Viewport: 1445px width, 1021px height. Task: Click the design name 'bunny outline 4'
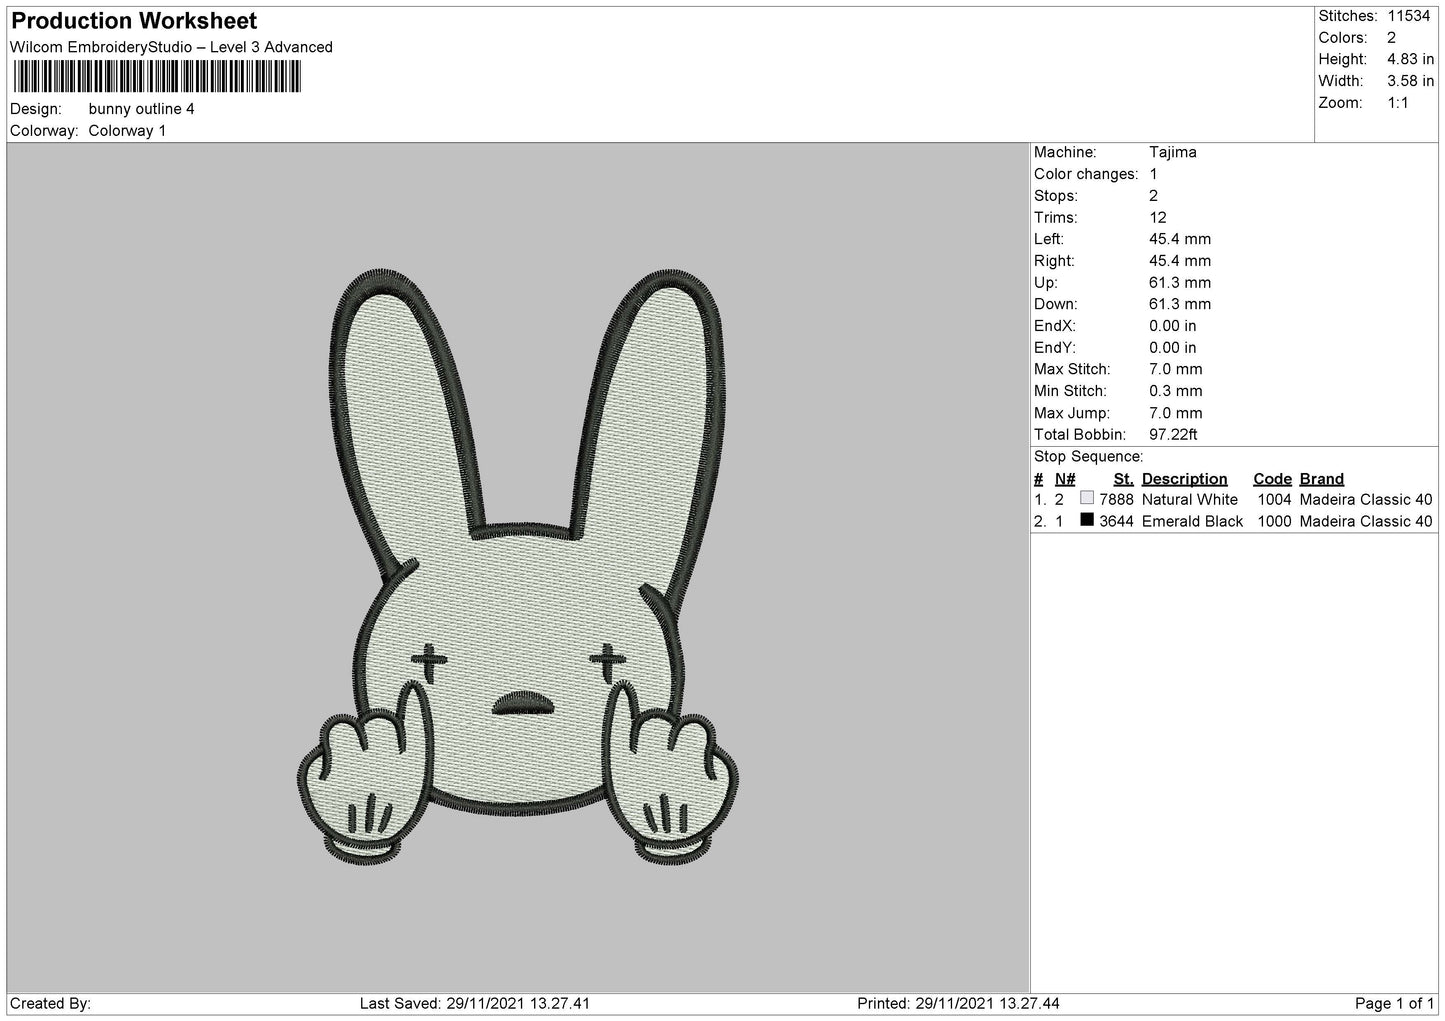click(x=141, y=109)
